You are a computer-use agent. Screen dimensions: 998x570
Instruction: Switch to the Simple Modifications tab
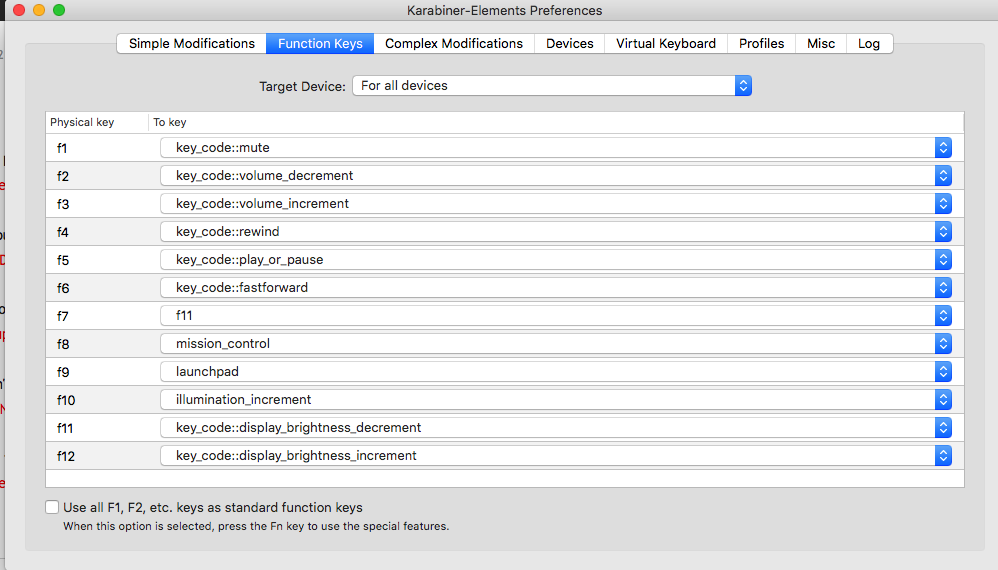tap(191, 44)
